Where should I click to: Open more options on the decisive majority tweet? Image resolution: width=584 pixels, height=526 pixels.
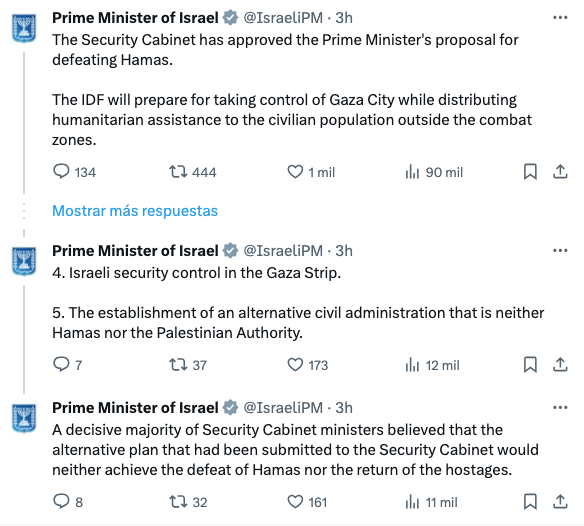point(560,408)
